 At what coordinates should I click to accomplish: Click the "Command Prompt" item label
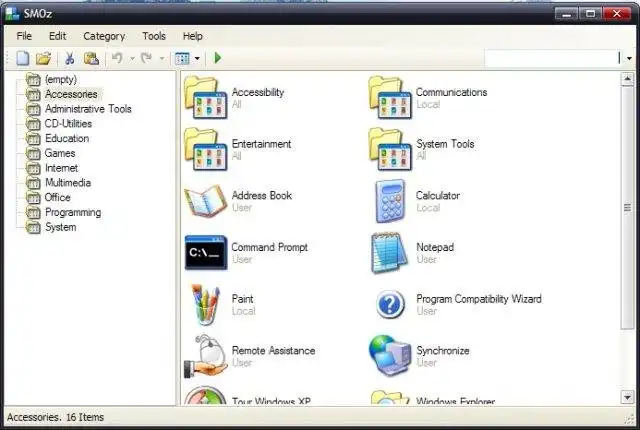tap(269, 247)
